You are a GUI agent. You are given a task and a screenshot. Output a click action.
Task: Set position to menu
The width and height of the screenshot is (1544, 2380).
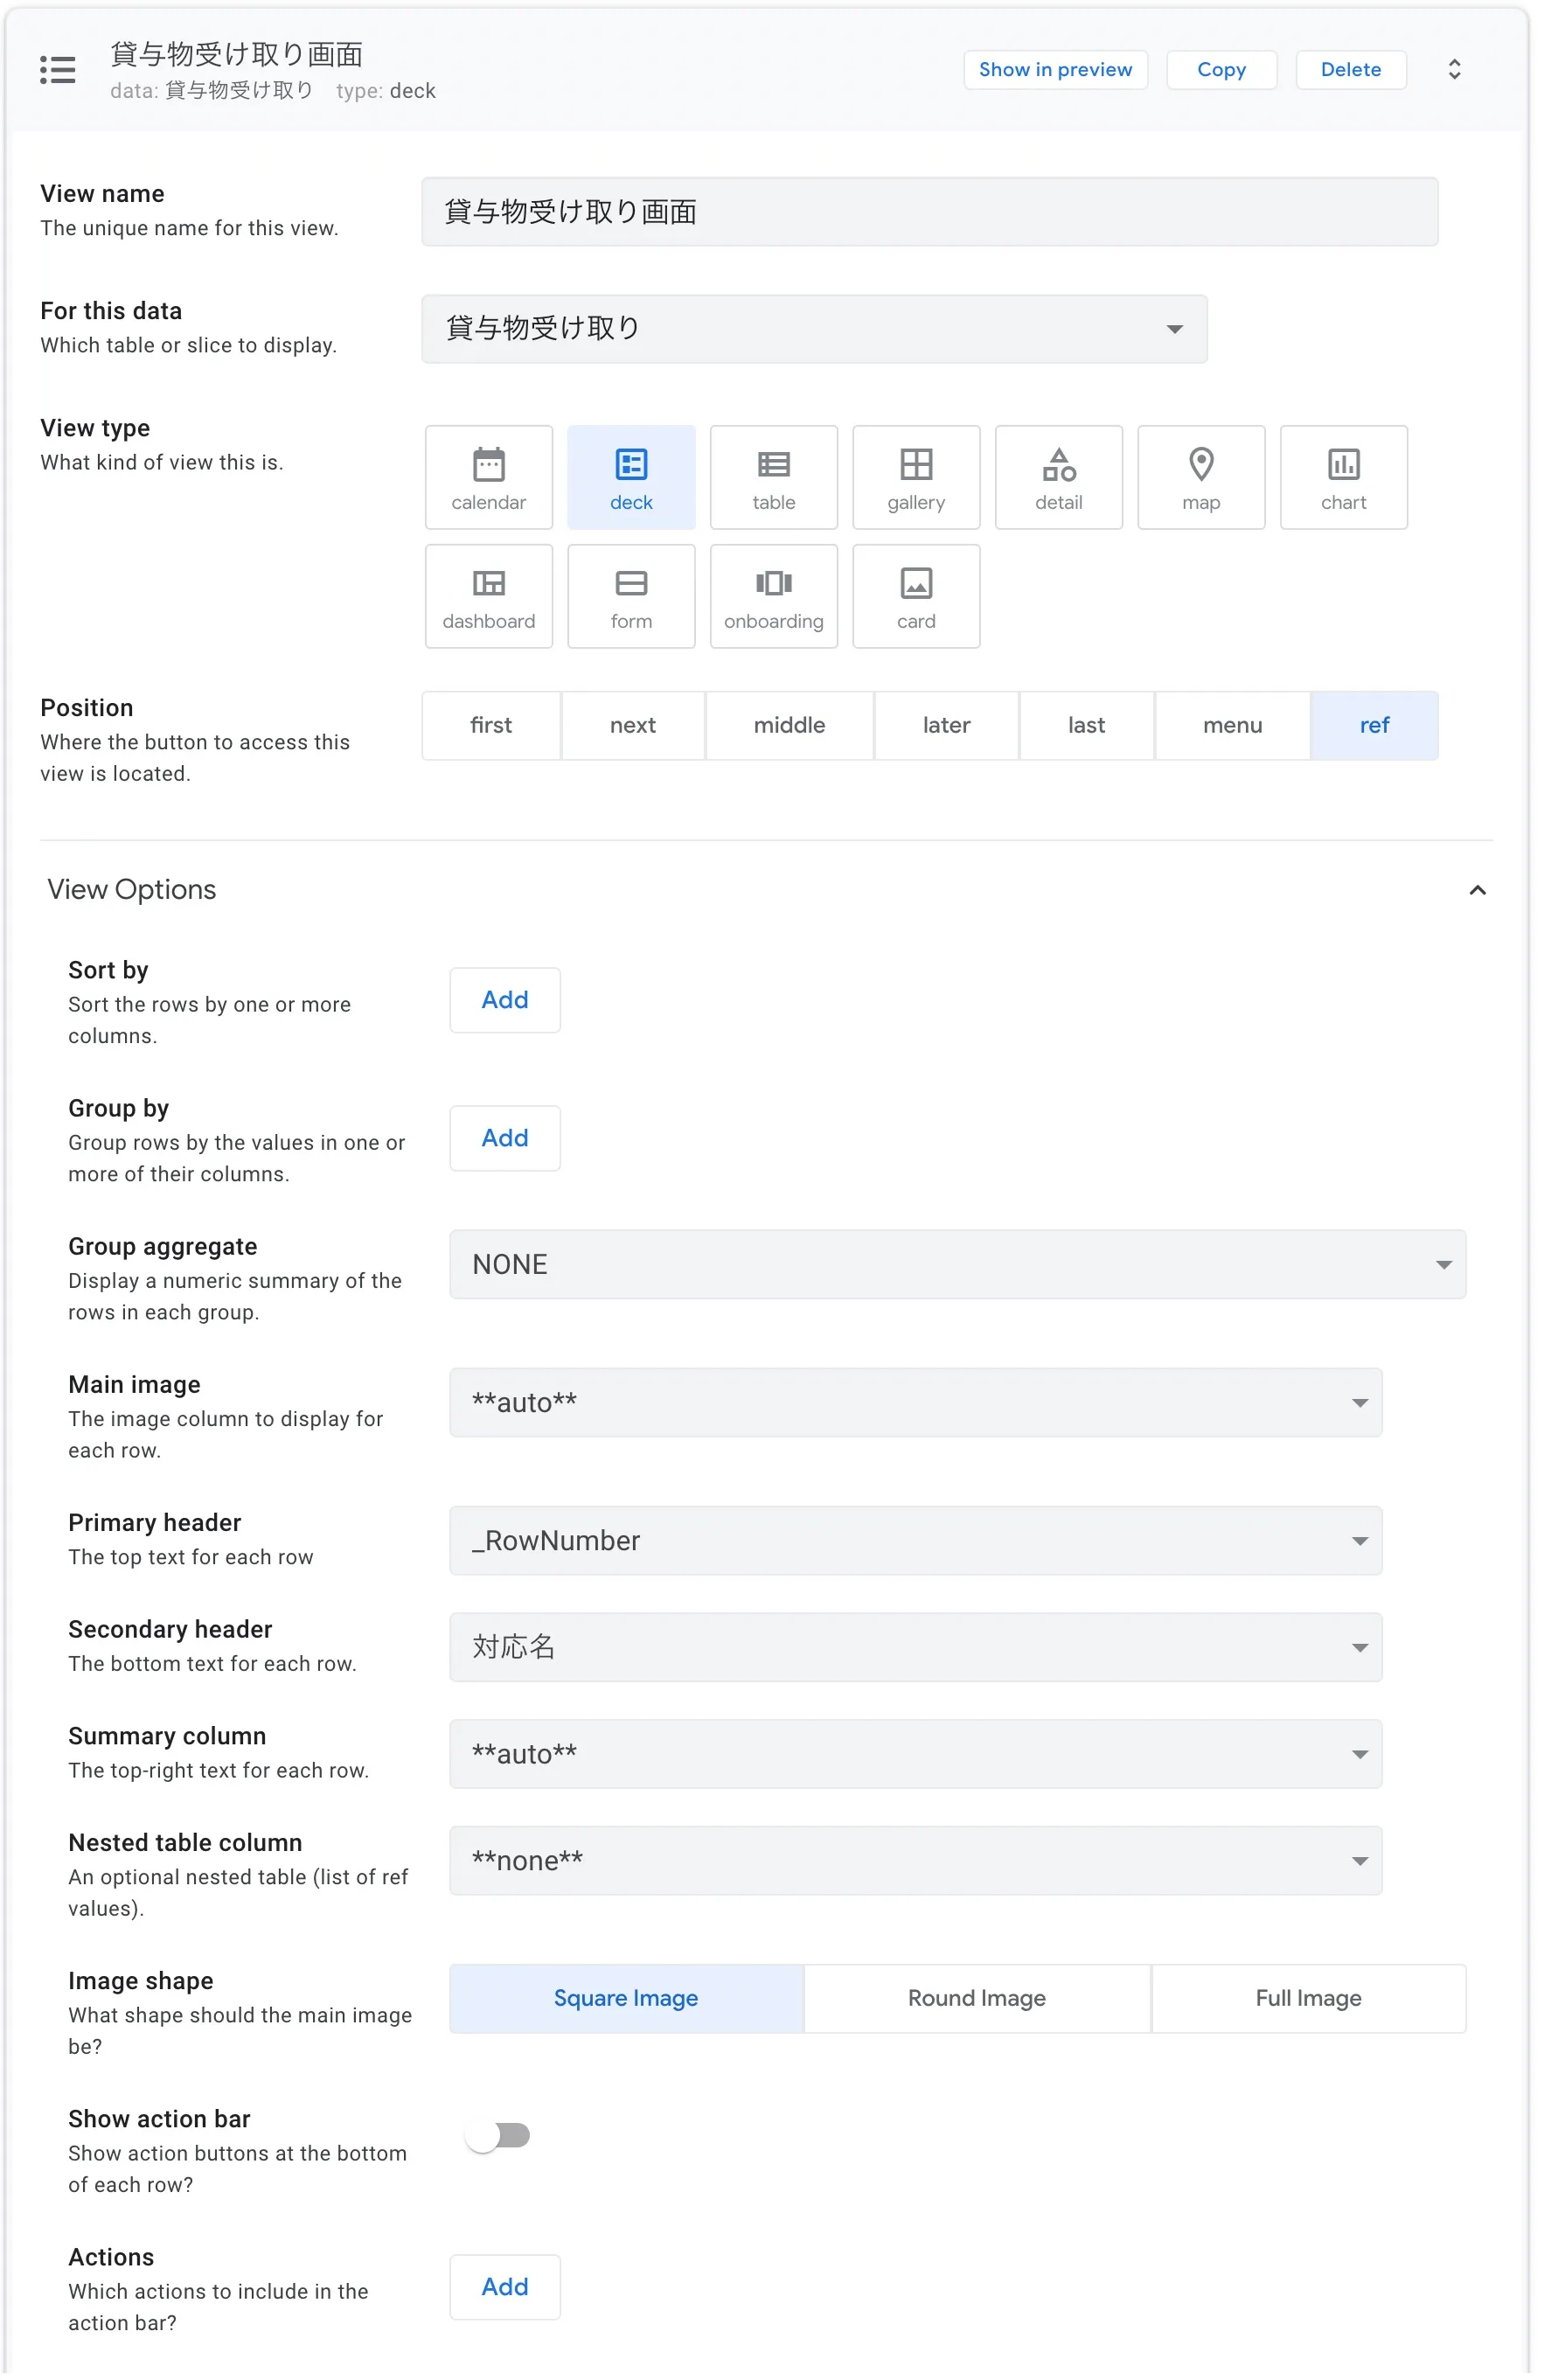(x=1231, y=725)
